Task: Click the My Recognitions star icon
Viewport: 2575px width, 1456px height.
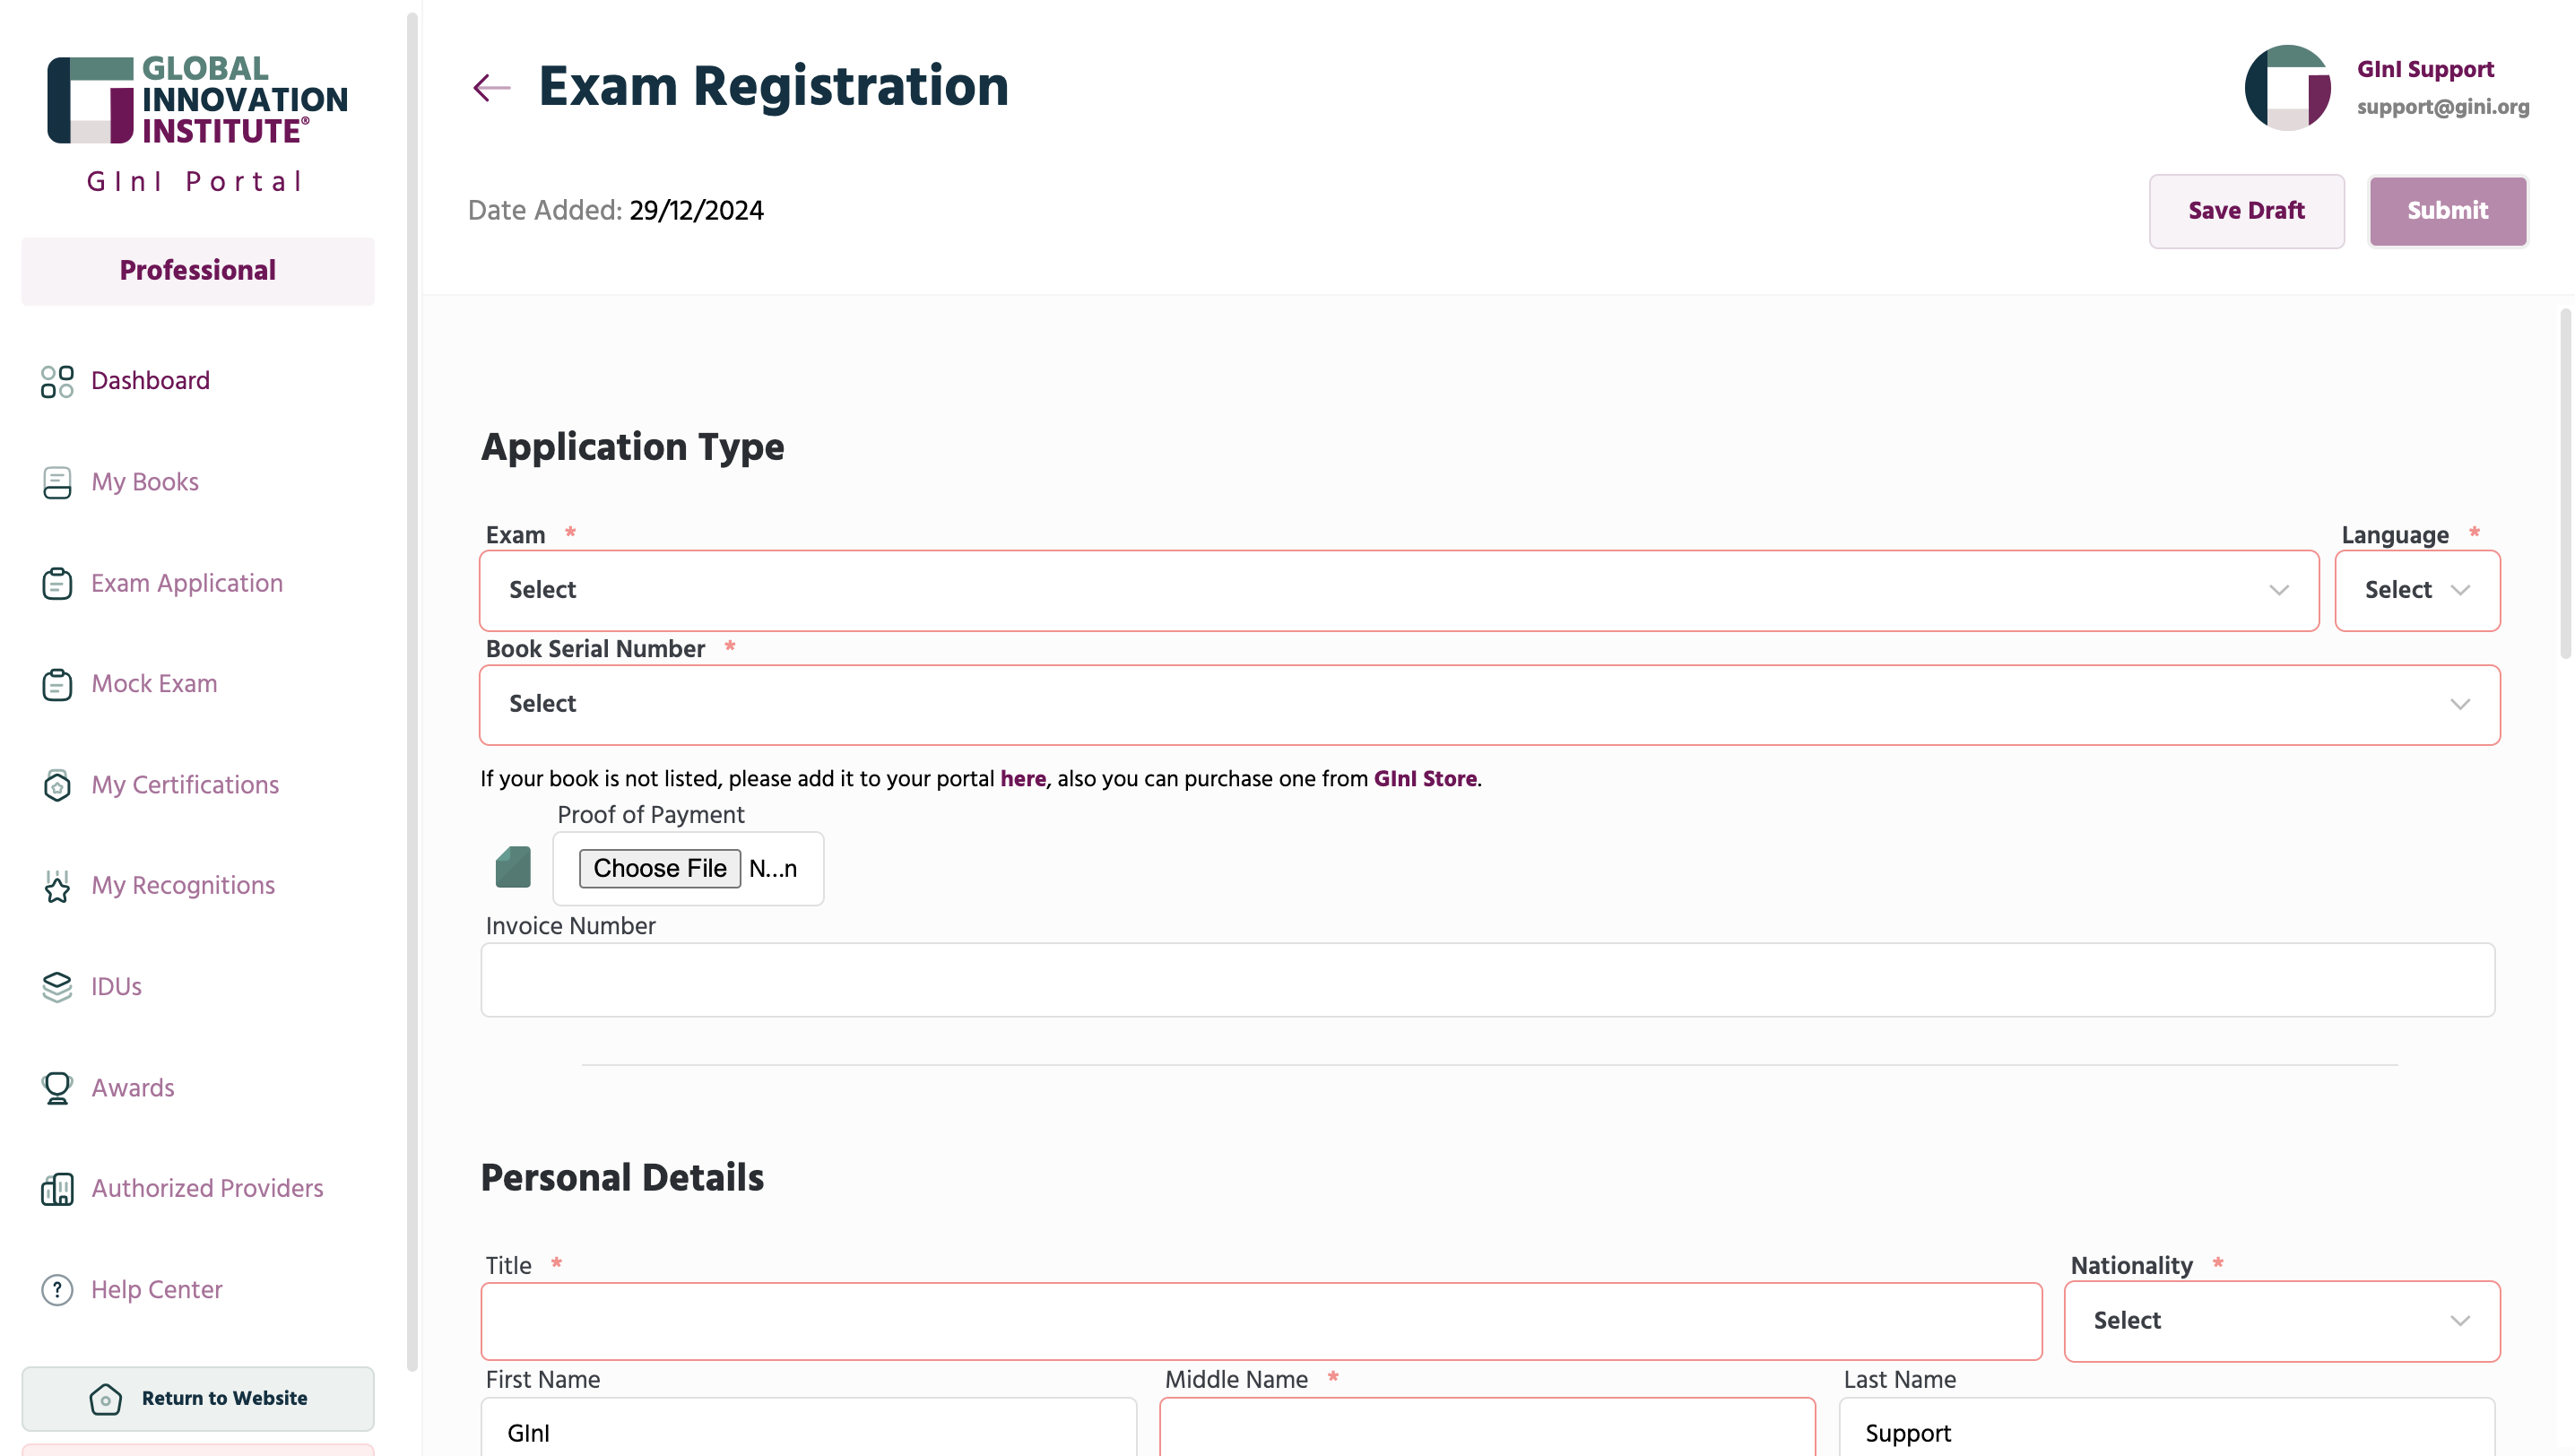Action: (x=57, y=886)
